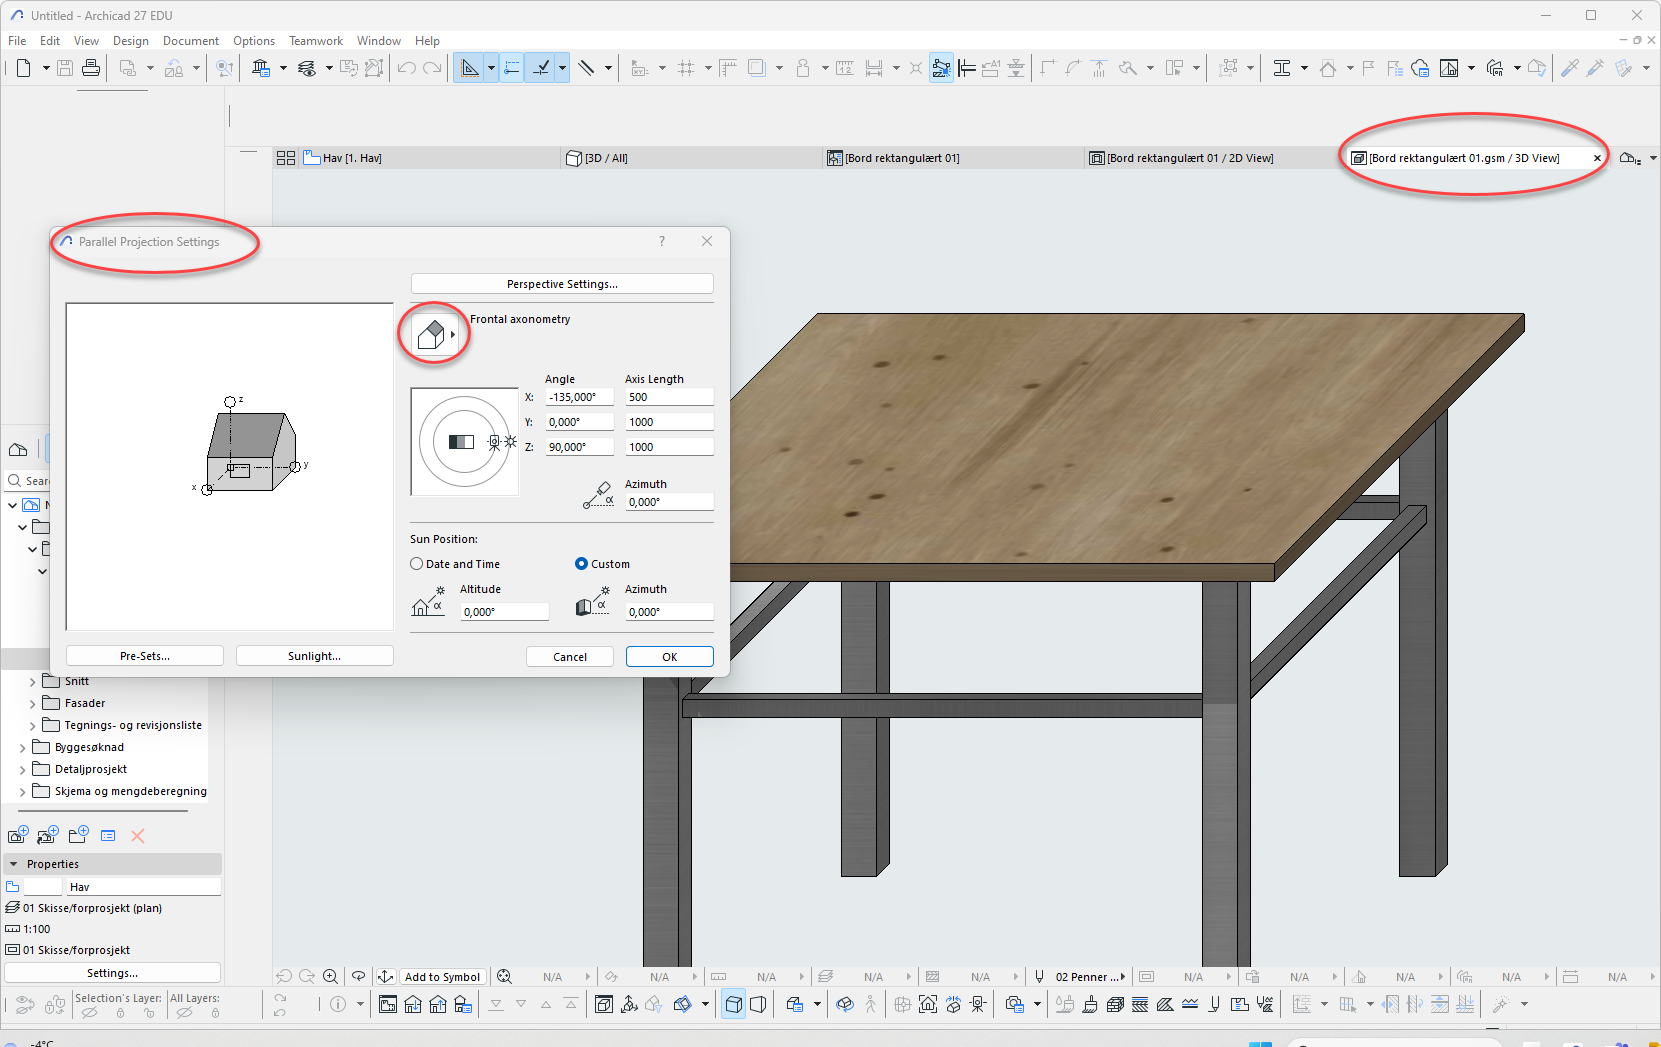Select the Custom sun position option
This screenshot has width=1661, height=1047.
(x=581, y=564)
